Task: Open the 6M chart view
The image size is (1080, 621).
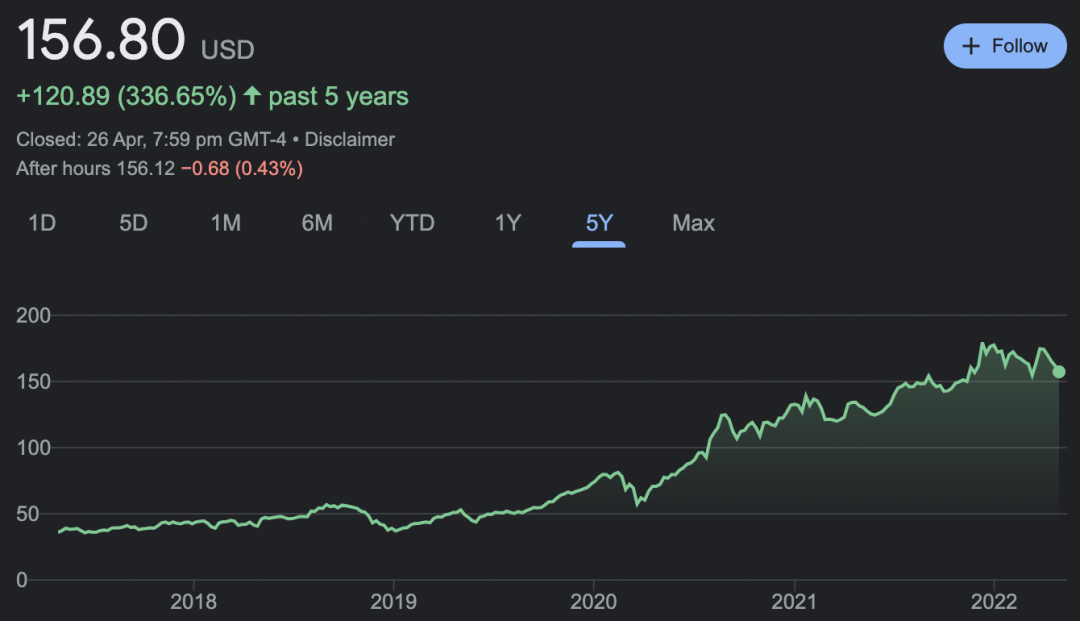Action: click(317, 223)
